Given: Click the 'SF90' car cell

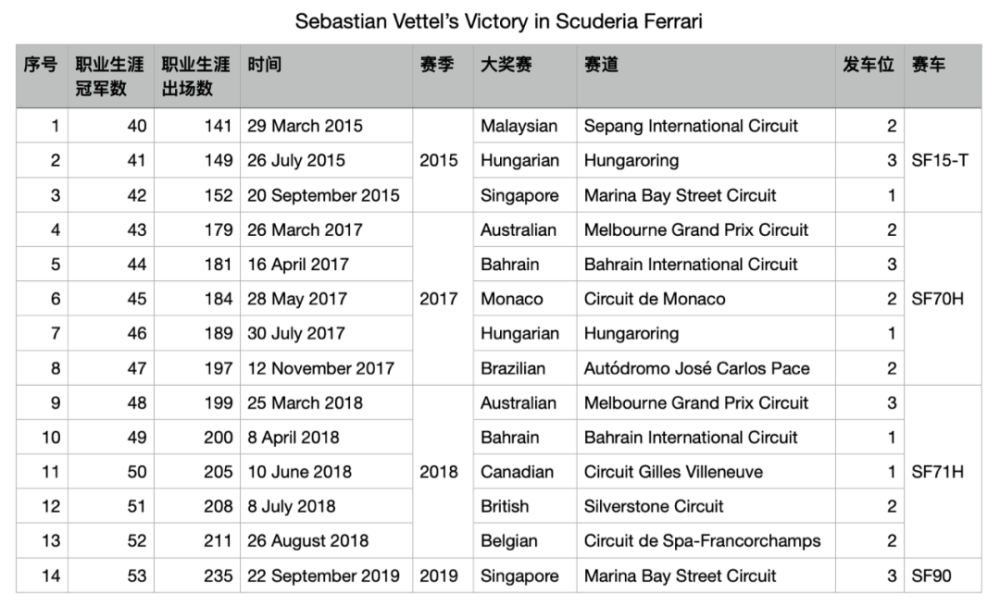Looking at the screenshot, I should click(934, 576).
